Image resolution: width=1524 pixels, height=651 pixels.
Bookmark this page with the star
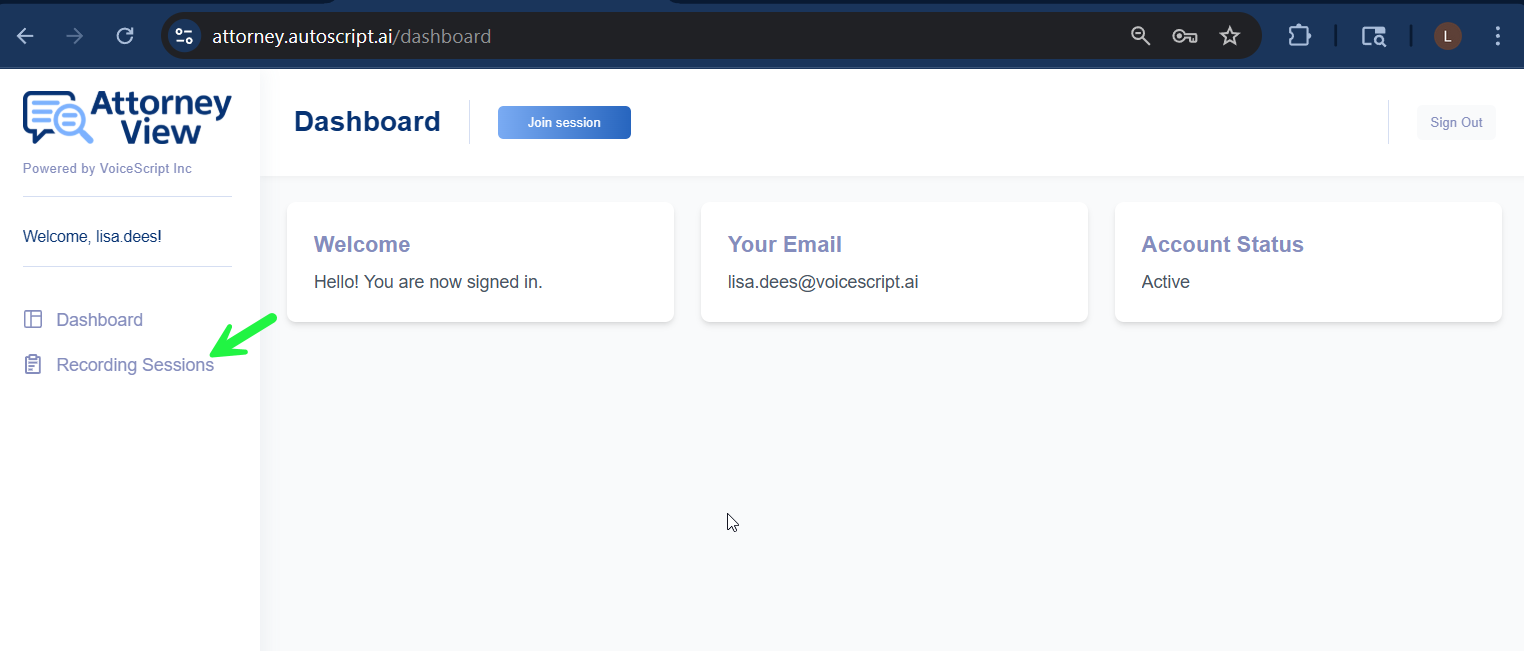point(1230,37)
